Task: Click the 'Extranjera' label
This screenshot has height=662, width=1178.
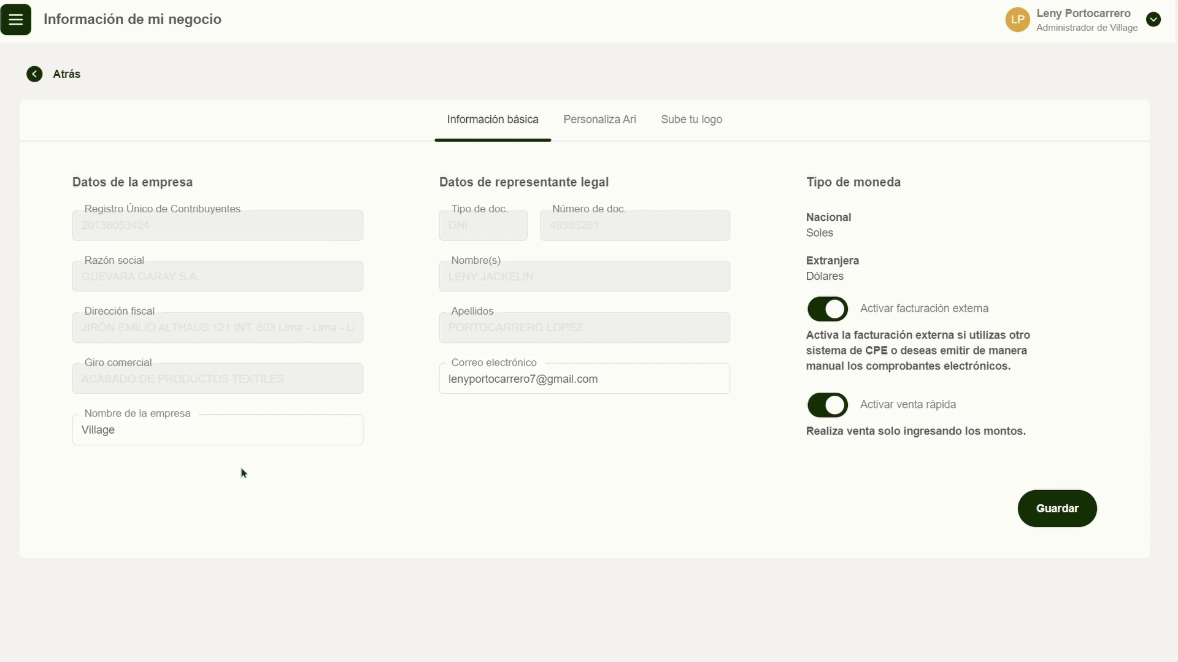Action: [832, 261]
